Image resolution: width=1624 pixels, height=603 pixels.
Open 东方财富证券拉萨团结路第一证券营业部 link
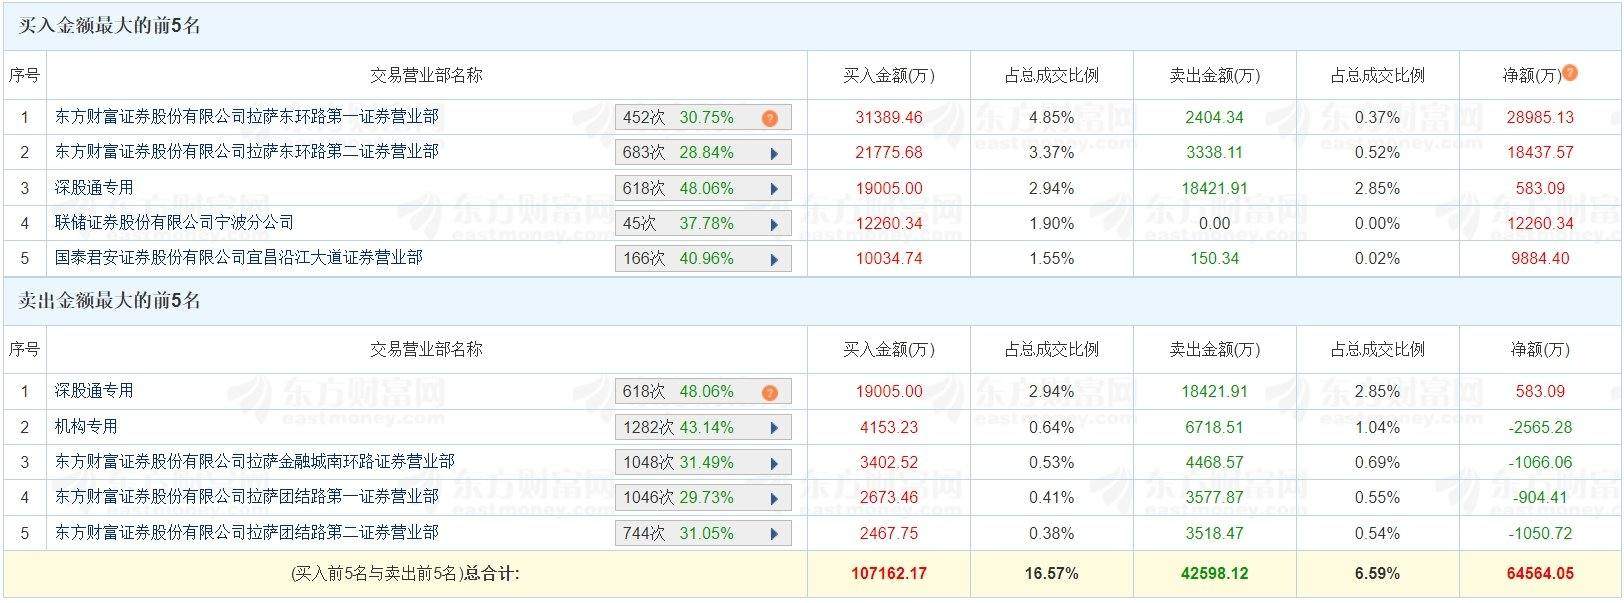point(246,497)
